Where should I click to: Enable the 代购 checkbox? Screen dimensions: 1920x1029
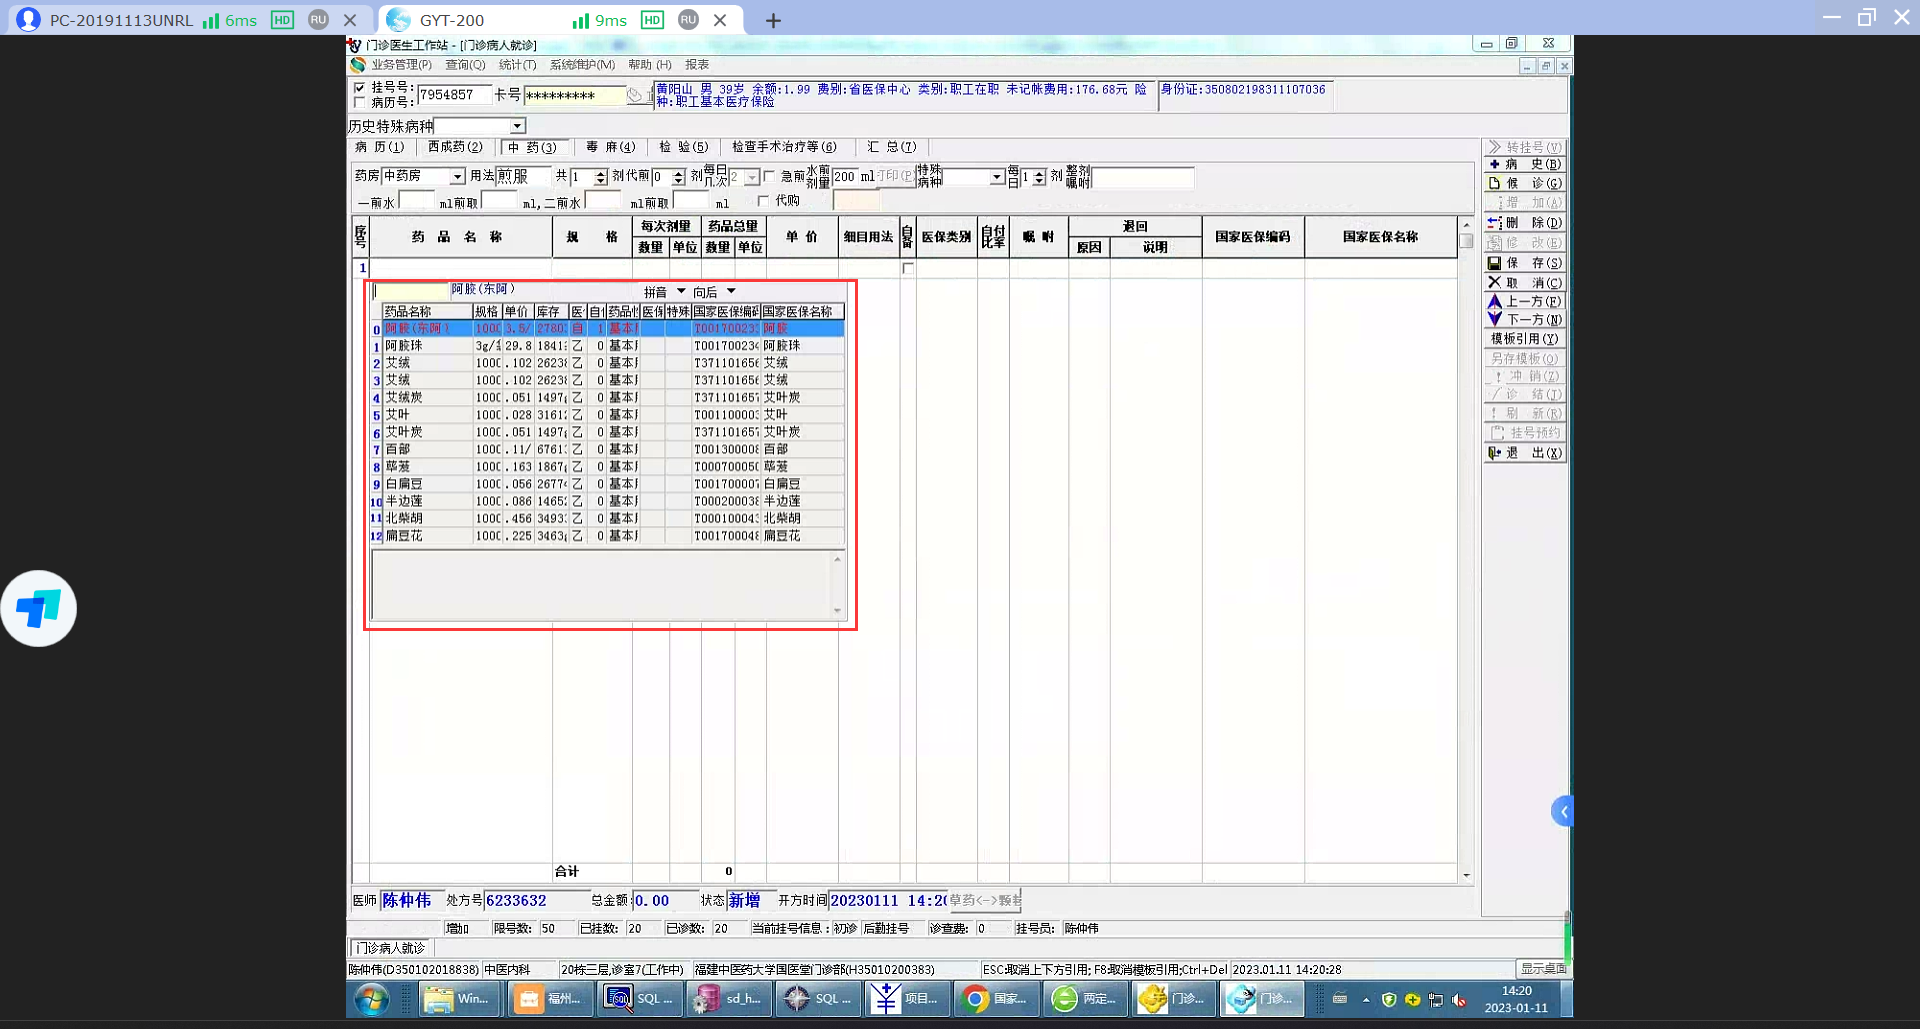click(763, 201)
